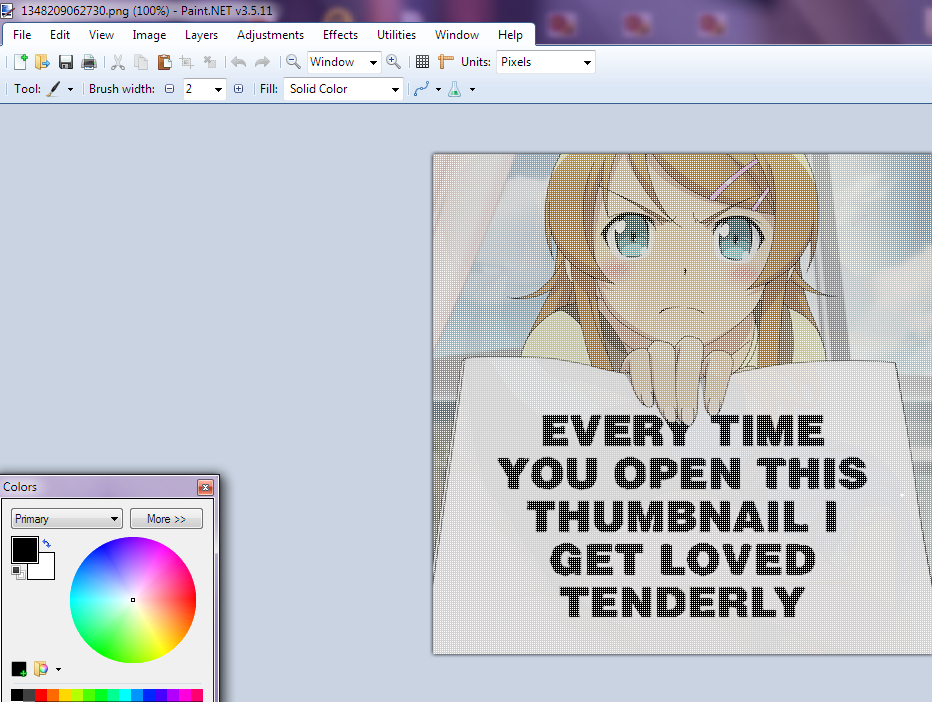Screen dimensions: 932x702
Task: Click the Paint.NET title bar app icon
Action: point(7,10)
